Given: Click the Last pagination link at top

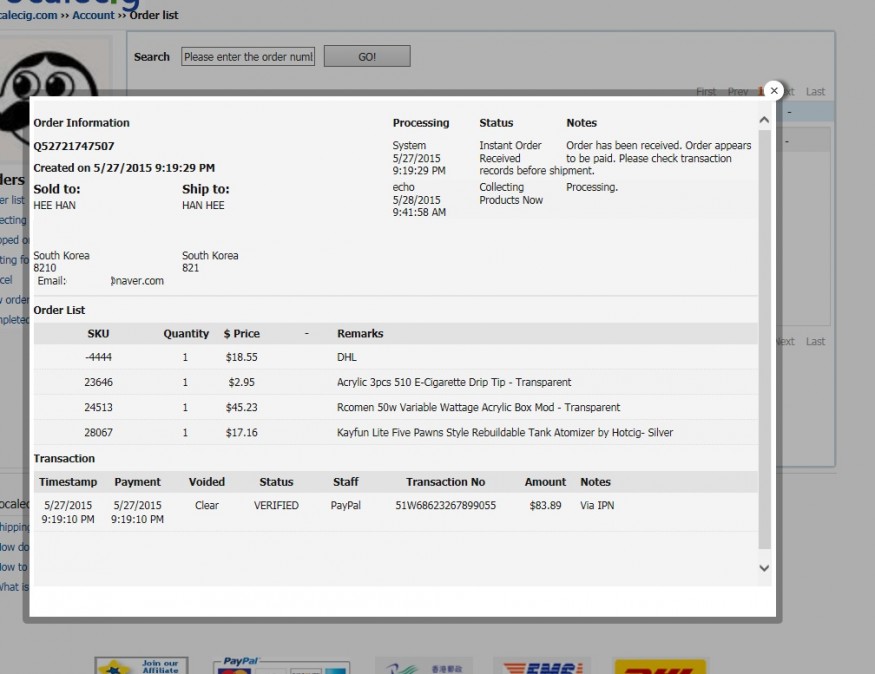Looking at the screenshot, I should 815,92.
